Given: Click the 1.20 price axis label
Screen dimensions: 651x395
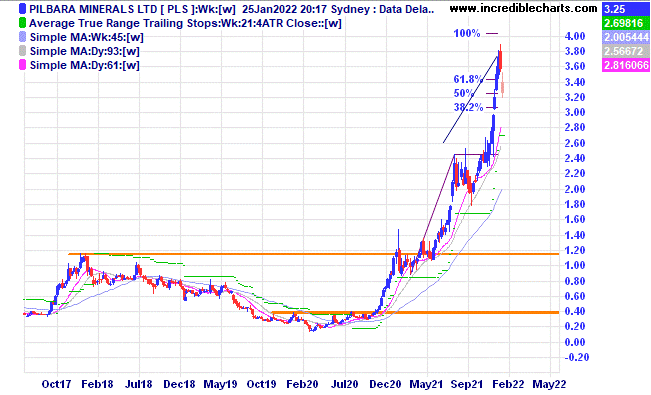Looking at the screenshot, I should pos(575,250).
